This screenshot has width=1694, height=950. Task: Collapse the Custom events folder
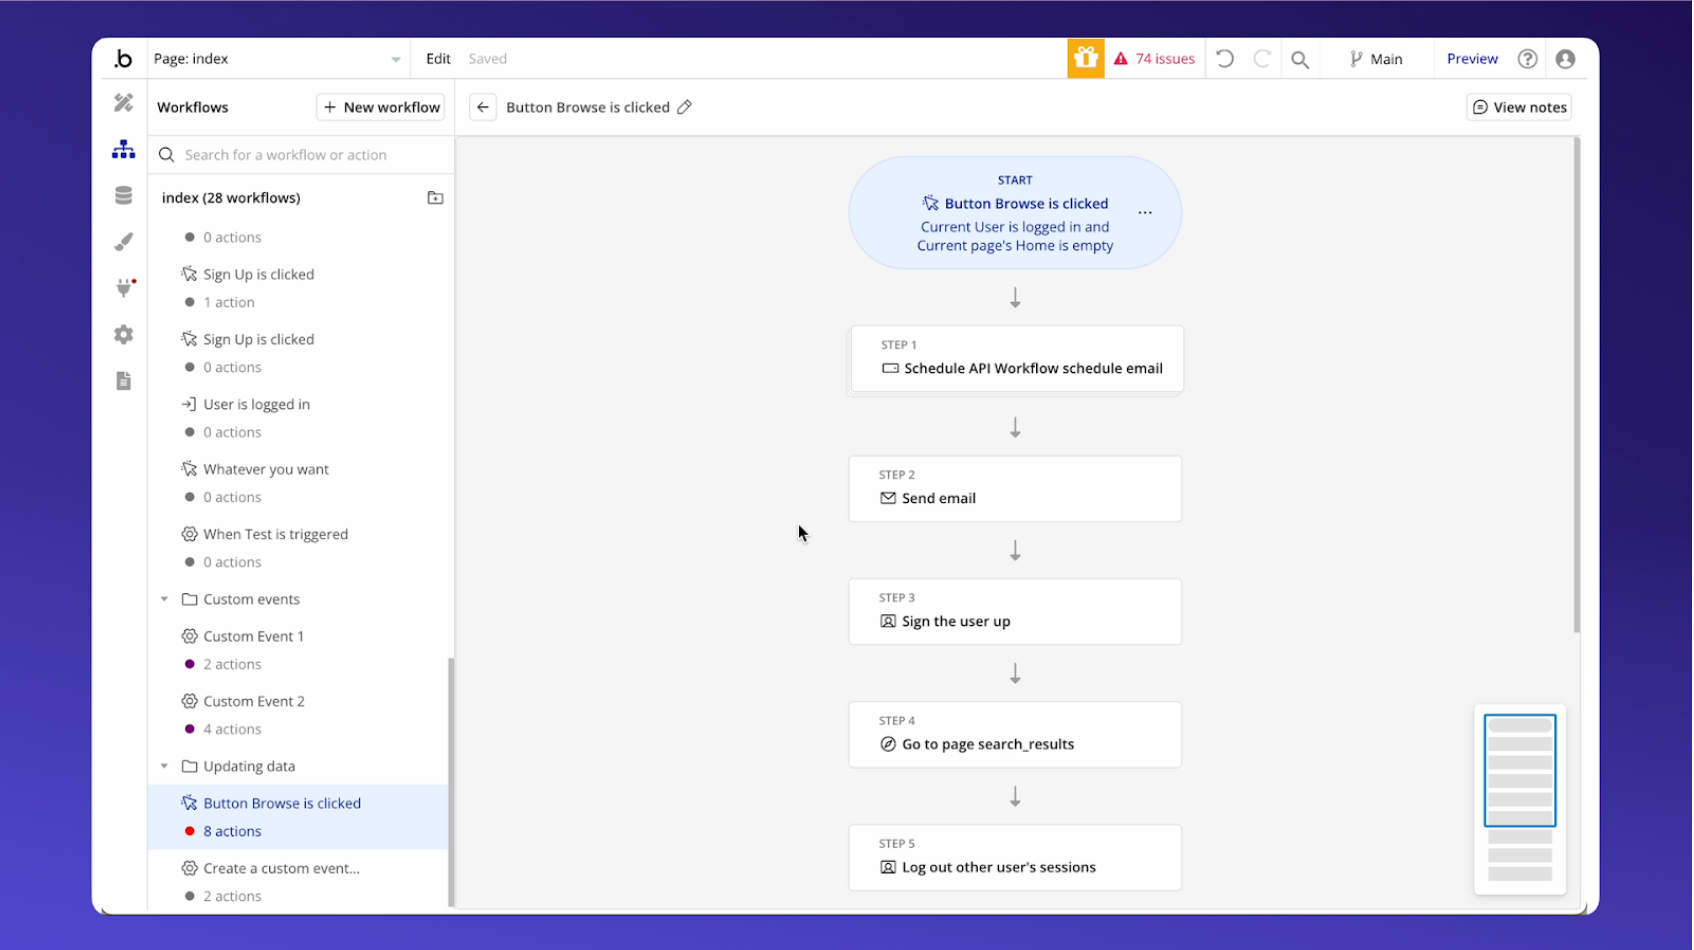tap(164, 599)
